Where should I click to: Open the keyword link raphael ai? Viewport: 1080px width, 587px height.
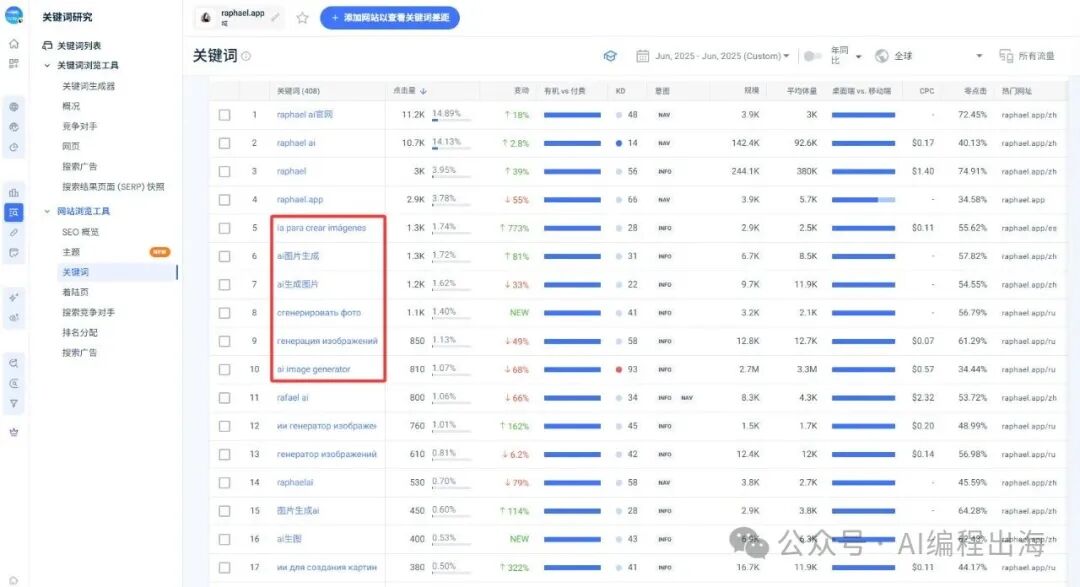(296, 143)
